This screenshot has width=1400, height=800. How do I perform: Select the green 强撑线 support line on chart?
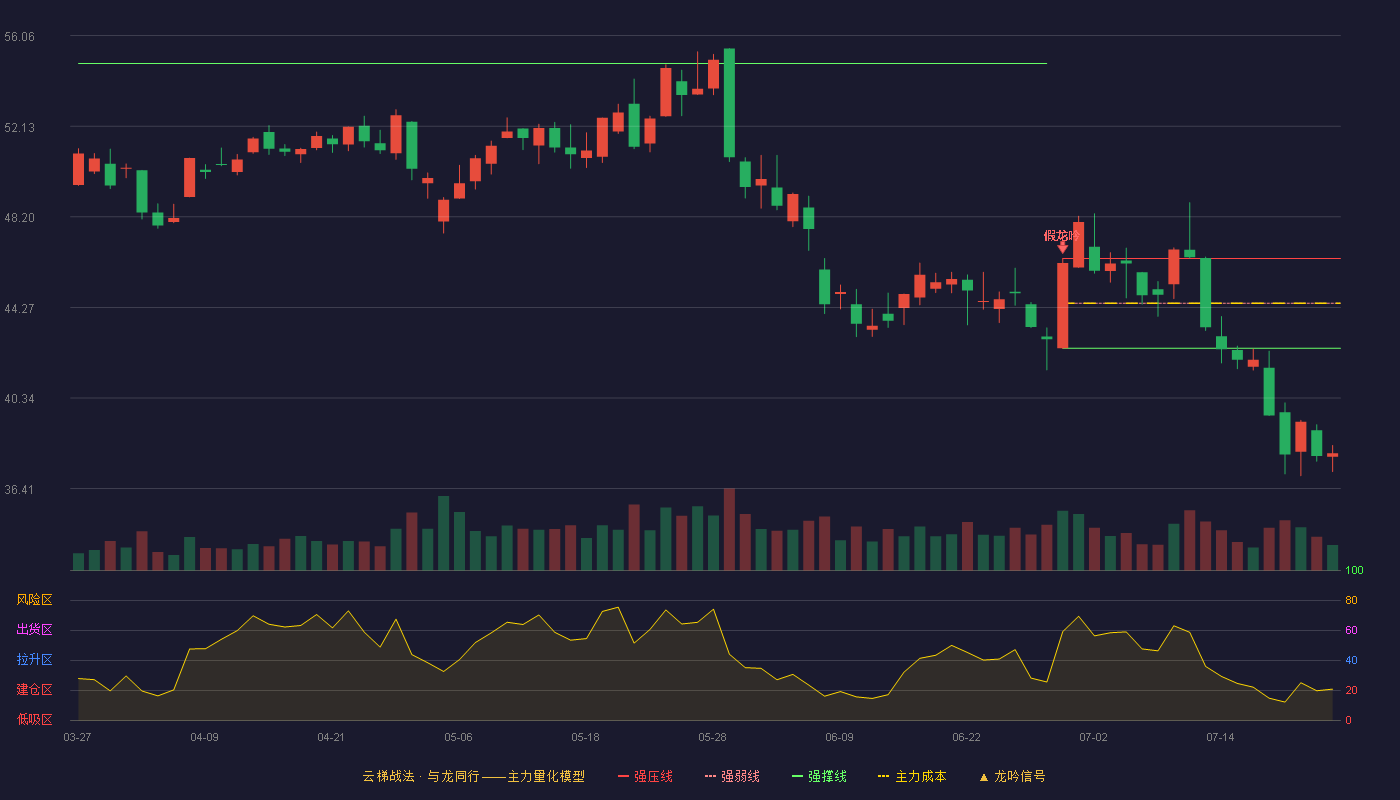coord(1200,348)
